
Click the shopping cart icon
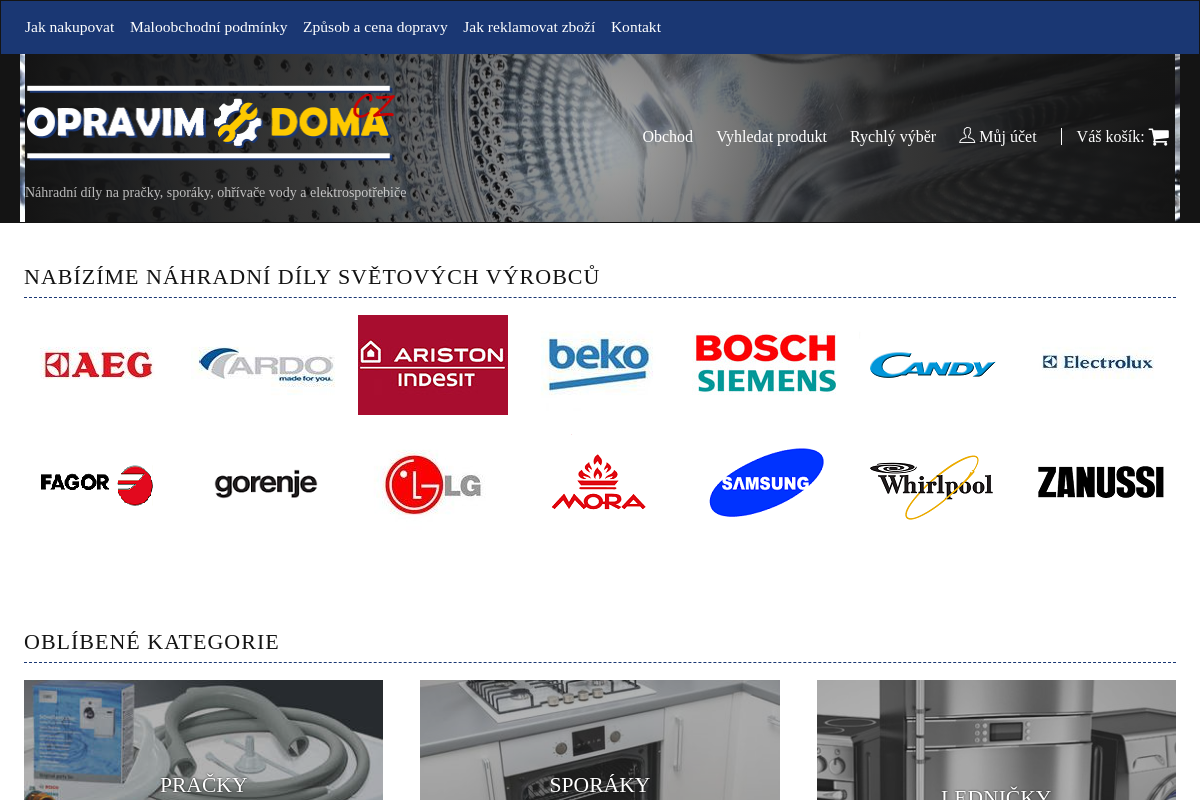tap(1159, 137)
